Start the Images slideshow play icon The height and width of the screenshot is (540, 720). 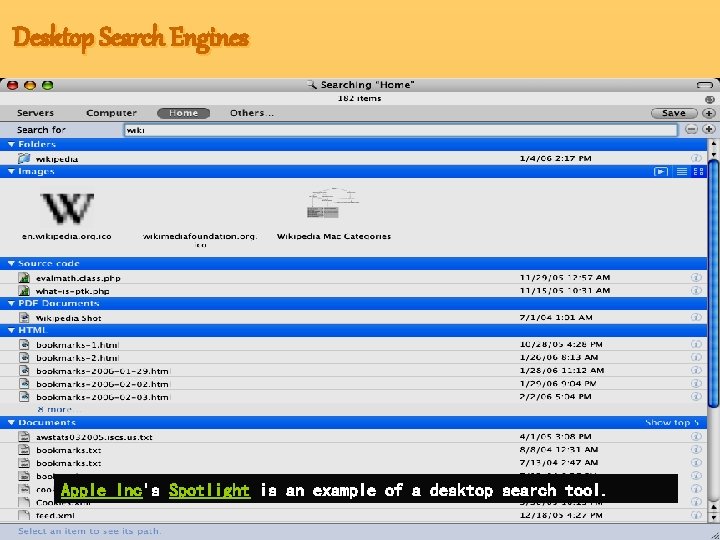pos(661,172)
